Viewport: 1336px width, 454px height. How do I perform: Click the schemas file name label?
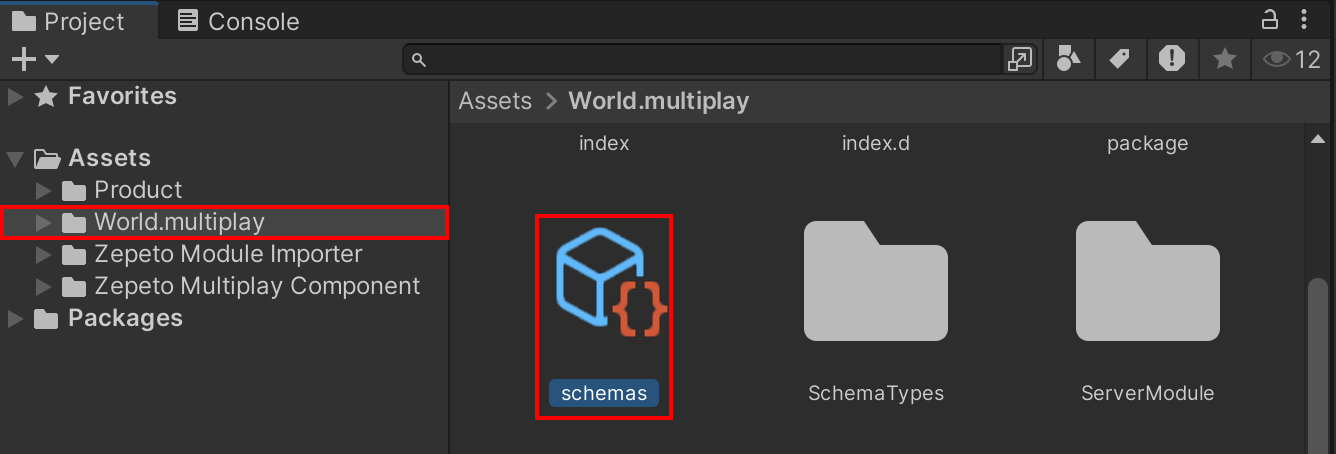pos(604,393)
